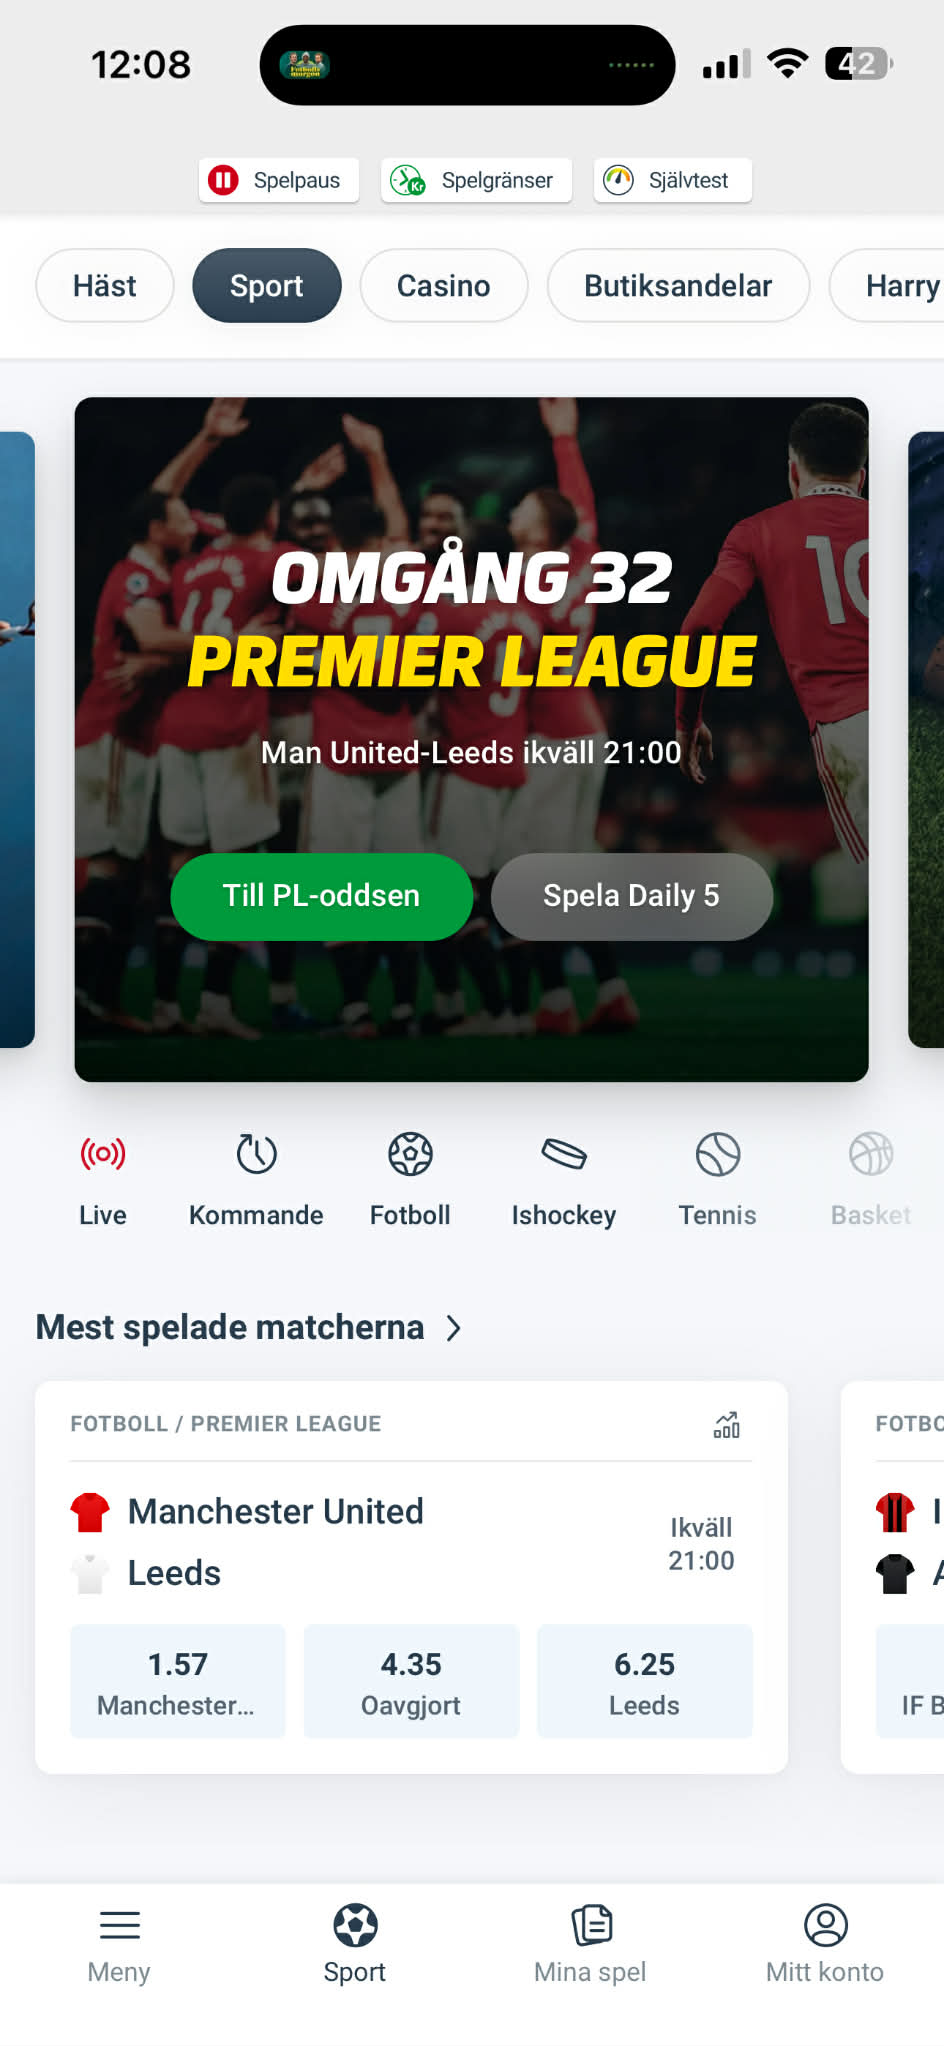Open Mina spel coupon icon
This screenshot has width=944, height=2046.
(591, 1925)
